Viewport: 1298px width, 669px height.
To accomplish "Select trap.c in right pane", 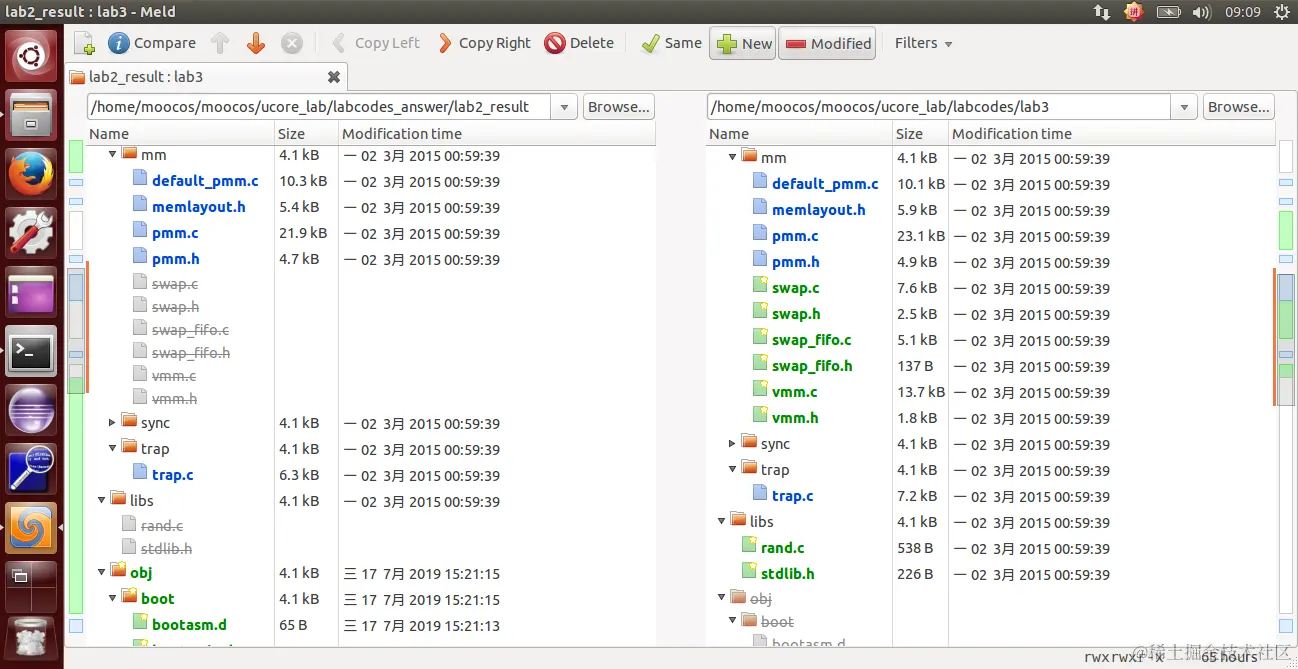I will pos(792,496).
